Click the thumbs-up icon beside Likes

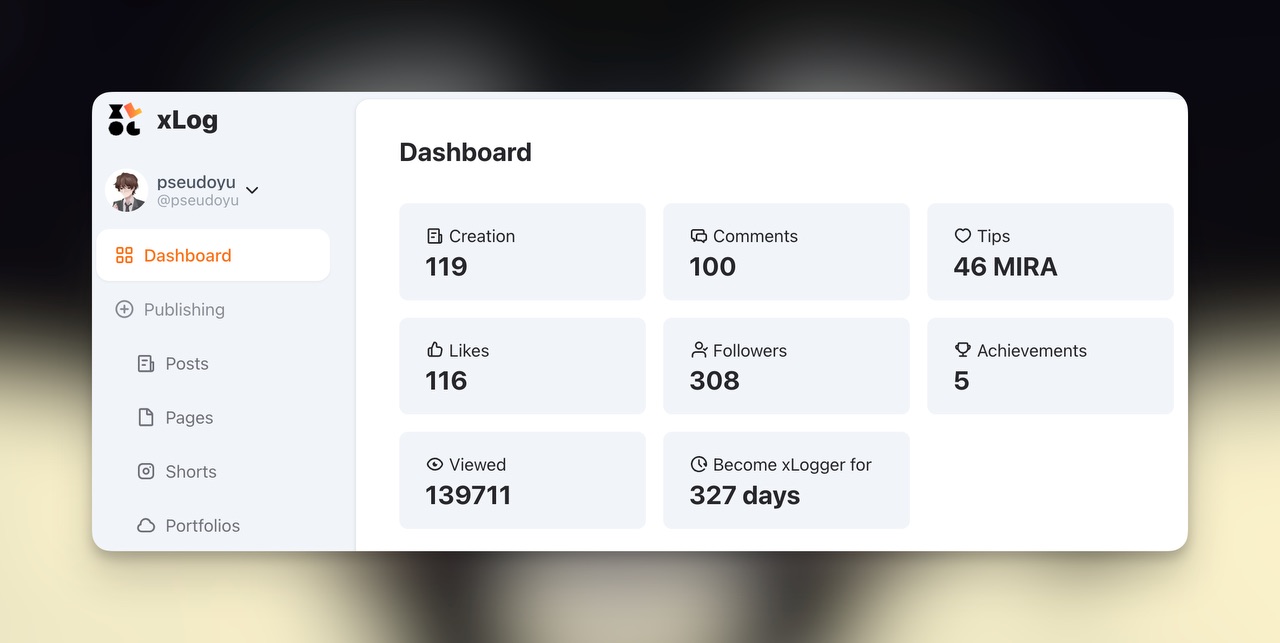[434, 350]
